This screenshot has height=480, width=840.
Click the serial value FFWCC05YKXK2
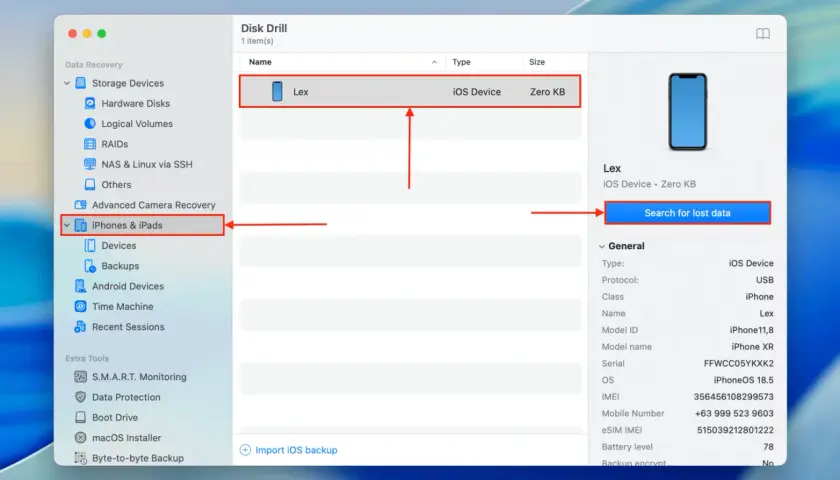(x=738, y=364)
